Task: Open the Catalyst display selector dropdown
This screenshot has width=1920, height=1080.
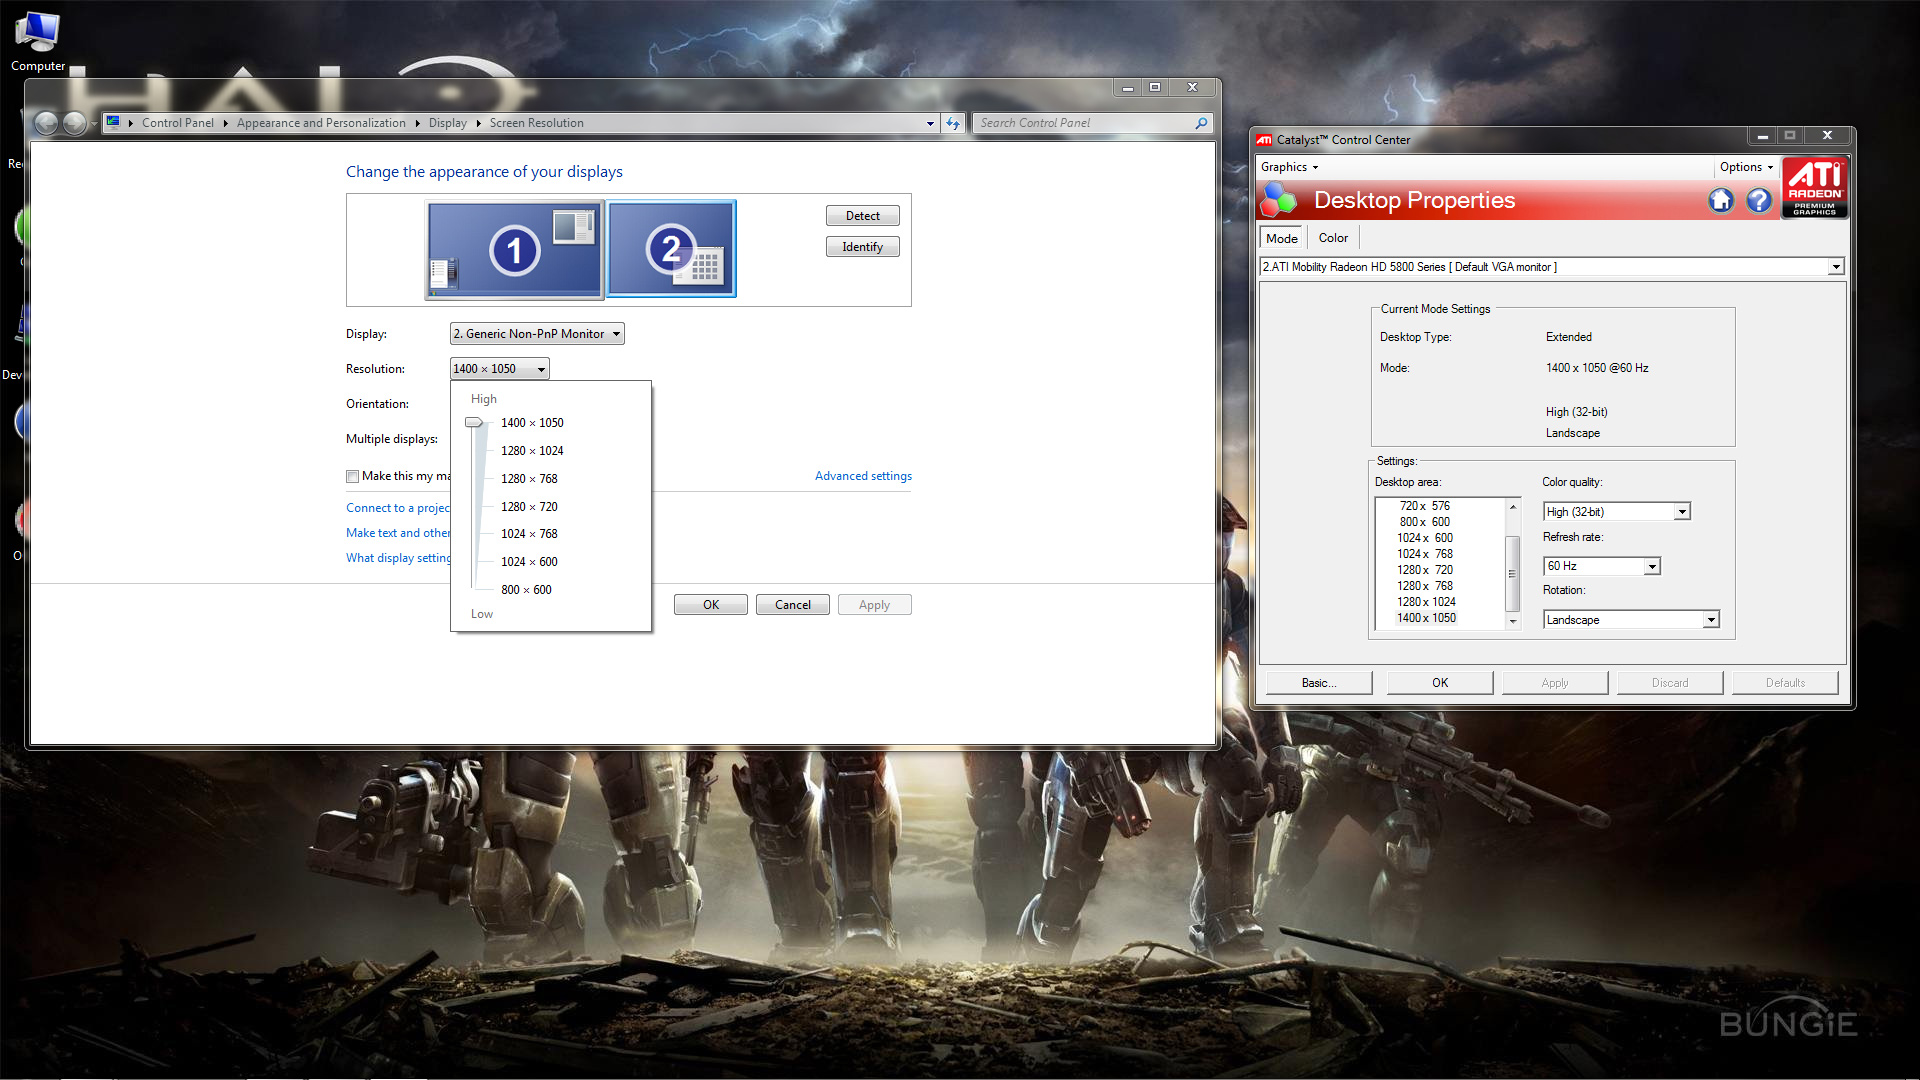Action: (x=1836, y=267)
